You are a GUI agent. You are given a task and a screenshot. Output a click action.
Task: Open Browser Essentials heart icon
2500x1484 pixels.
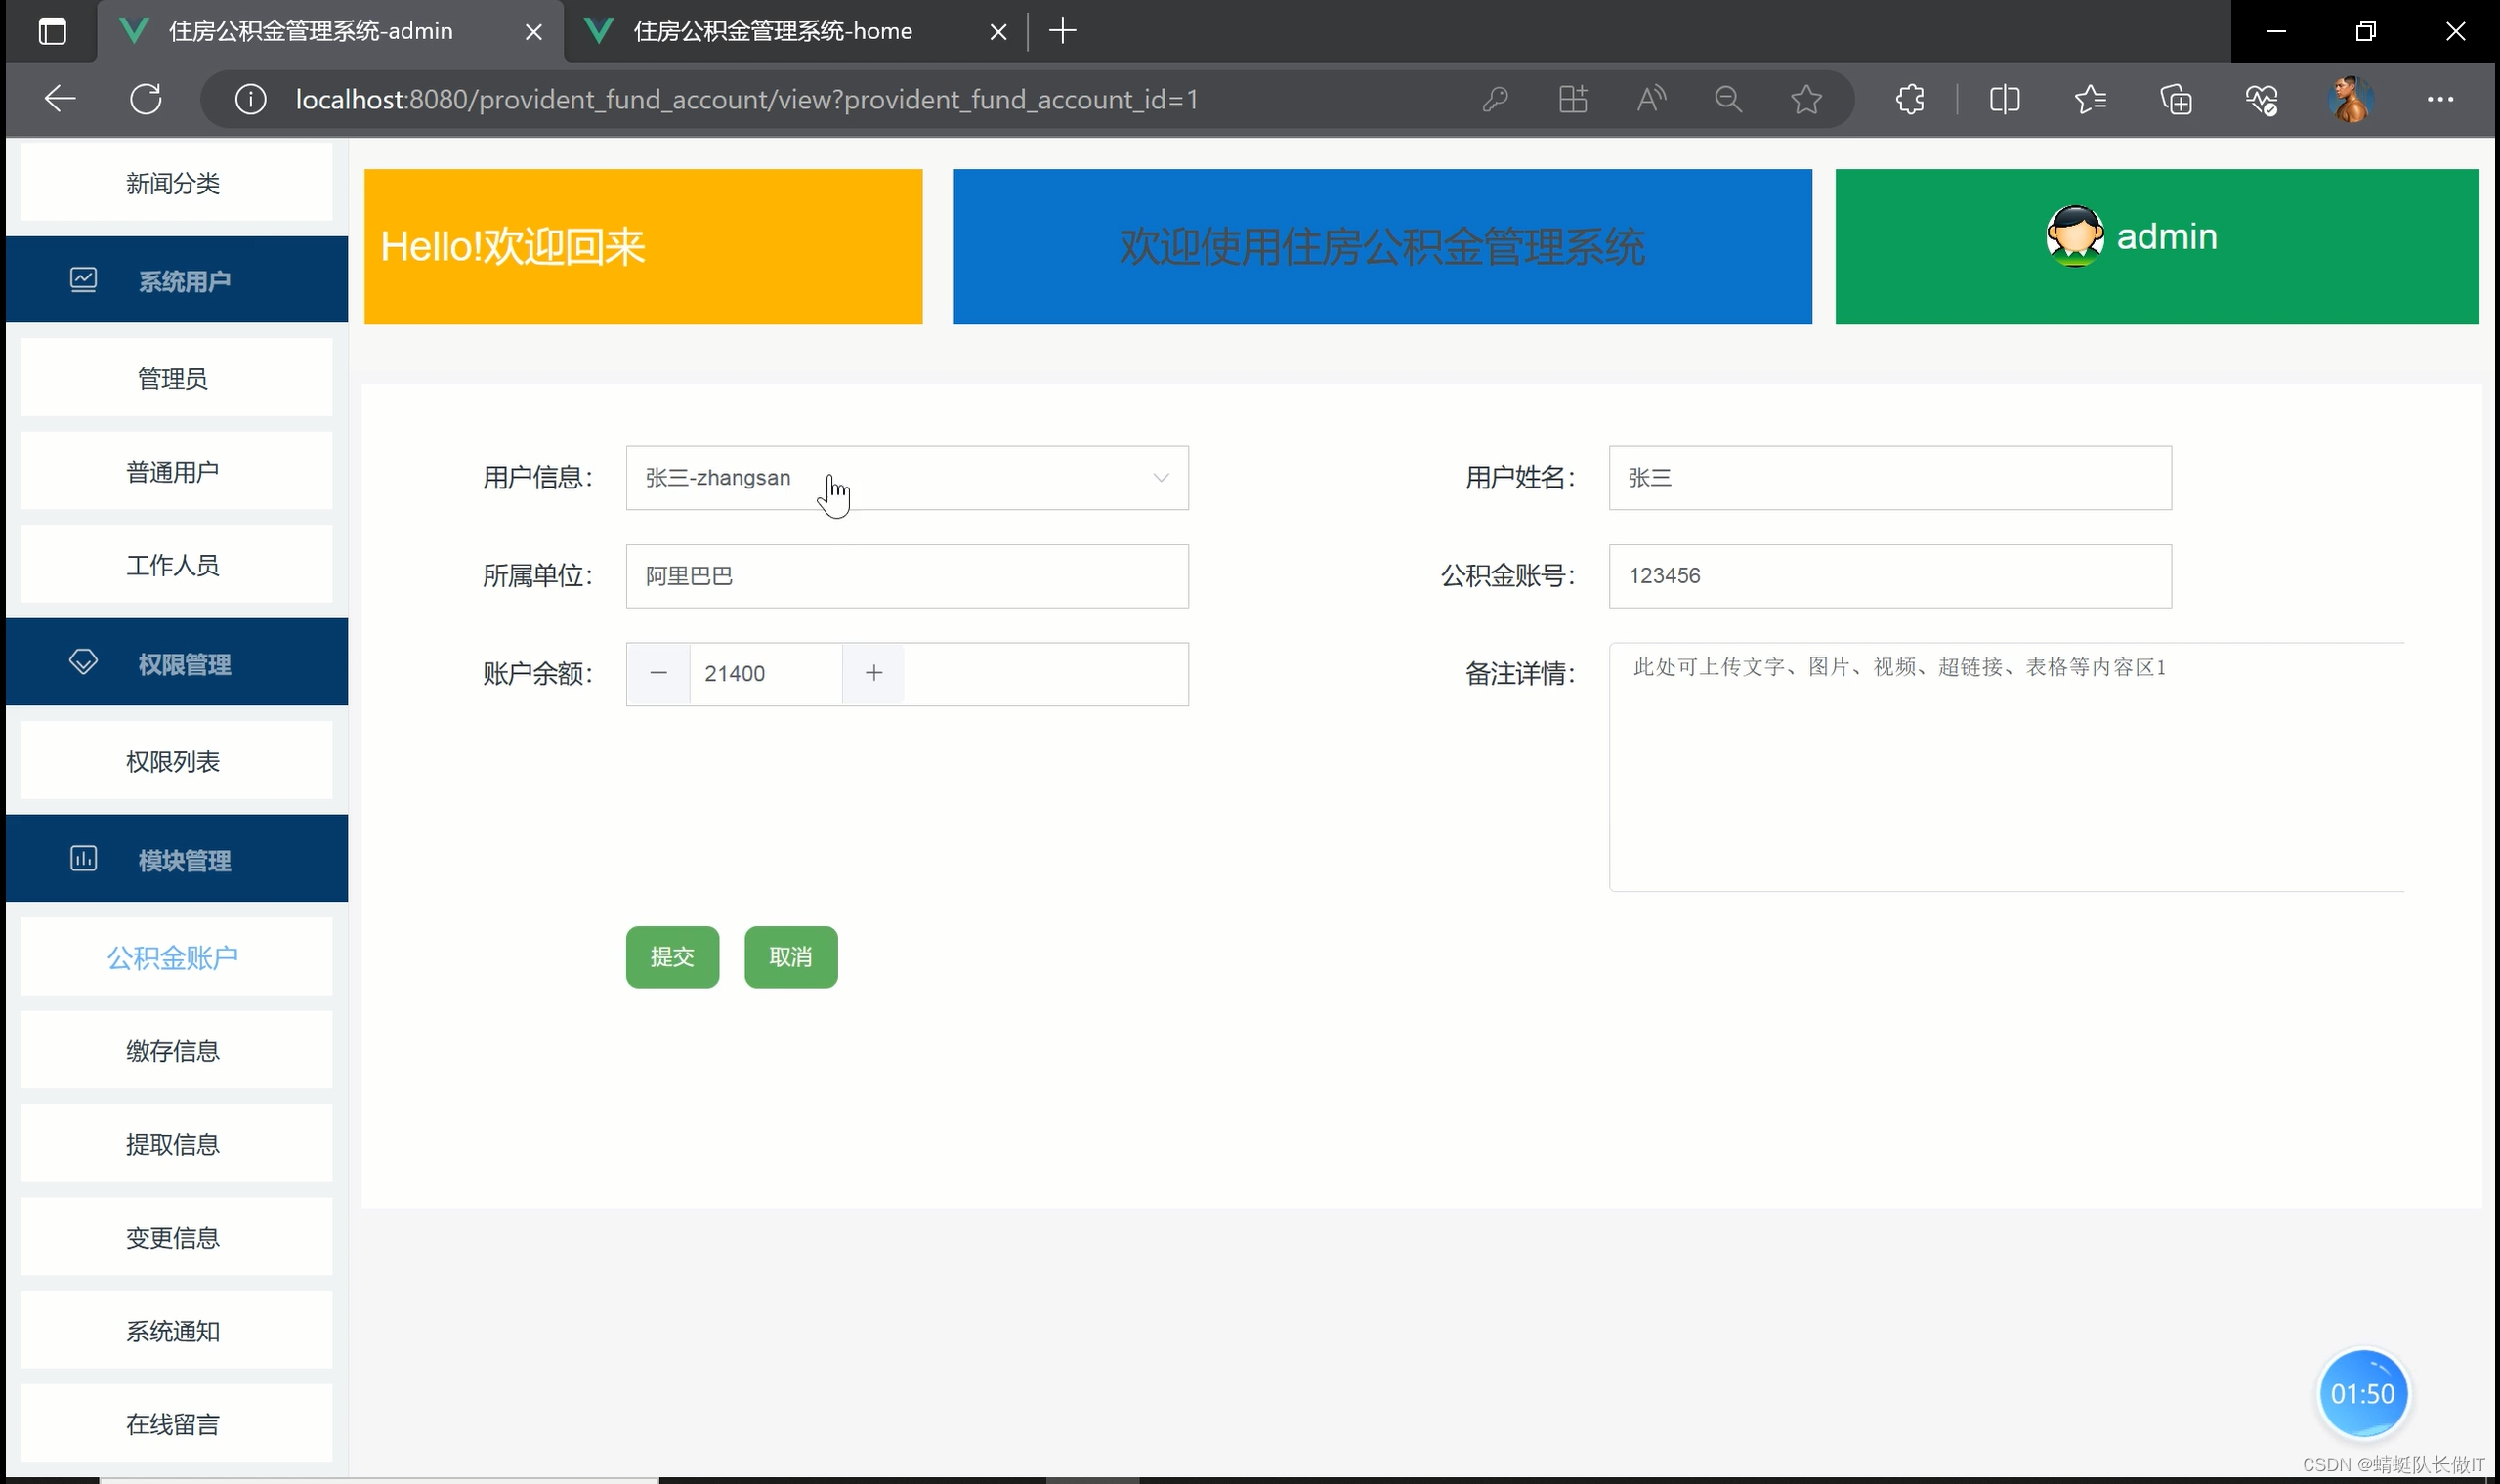point(2263,98)
